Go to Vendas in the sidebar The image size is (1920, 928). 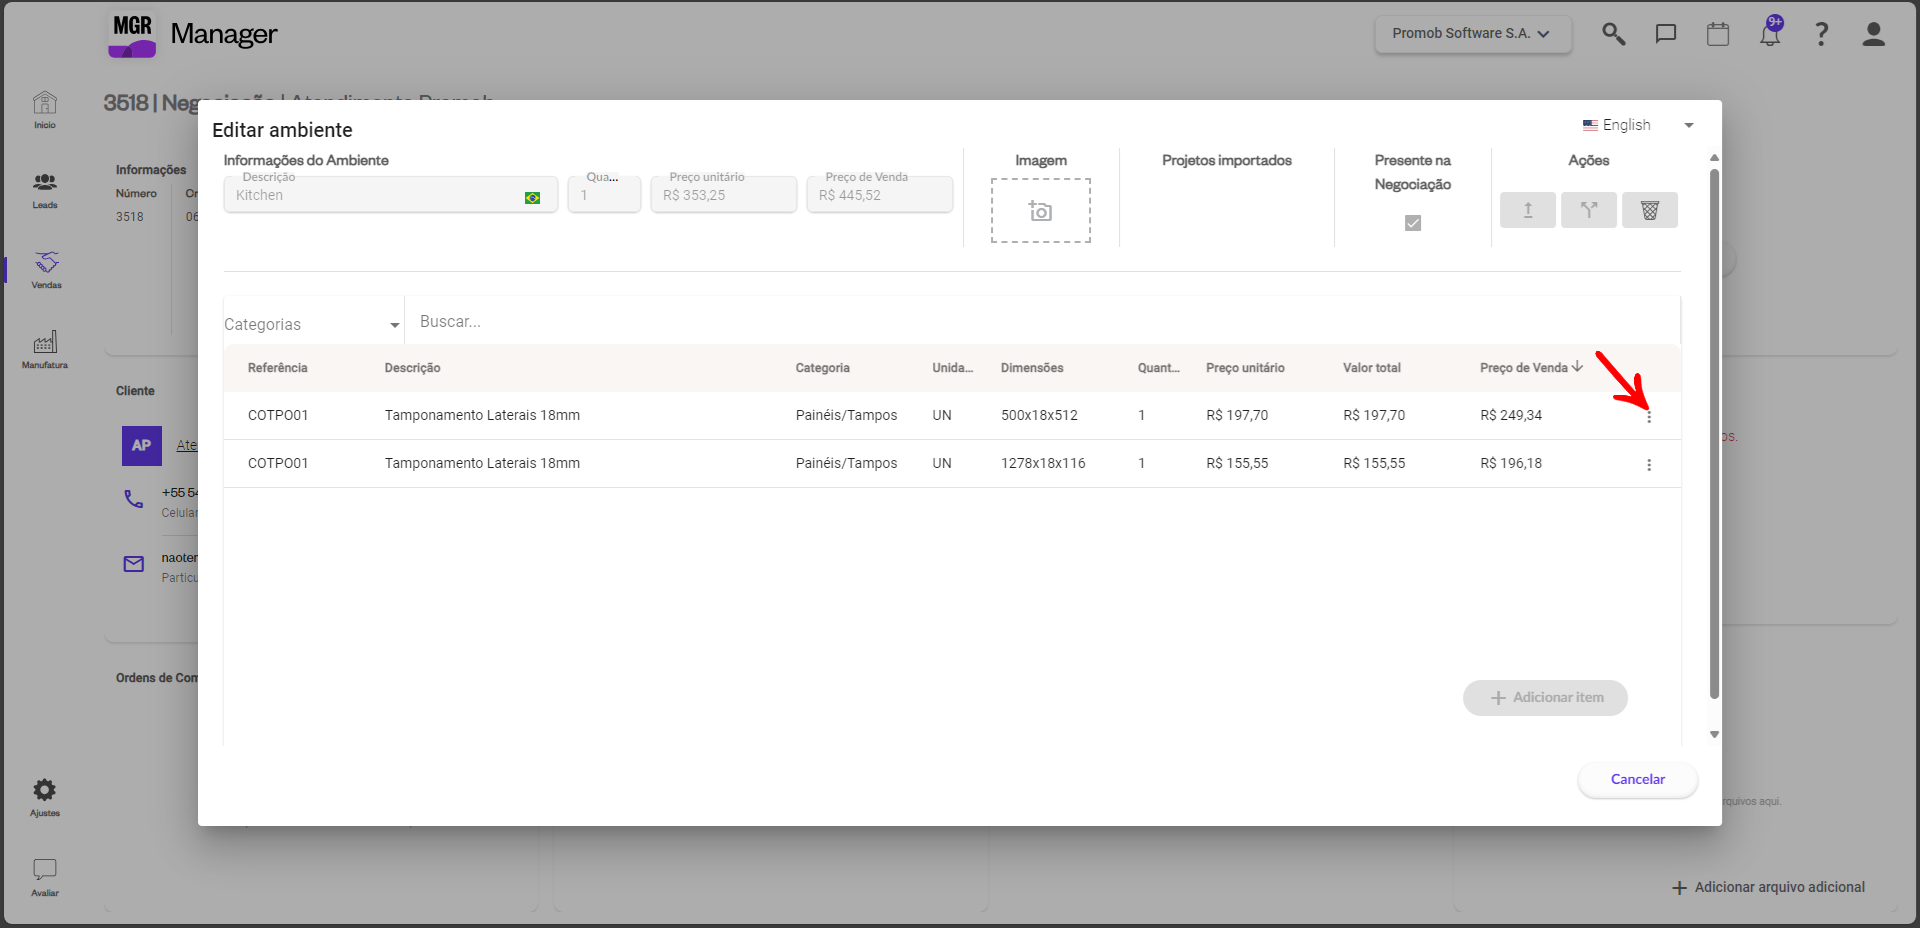coord(46,269)
